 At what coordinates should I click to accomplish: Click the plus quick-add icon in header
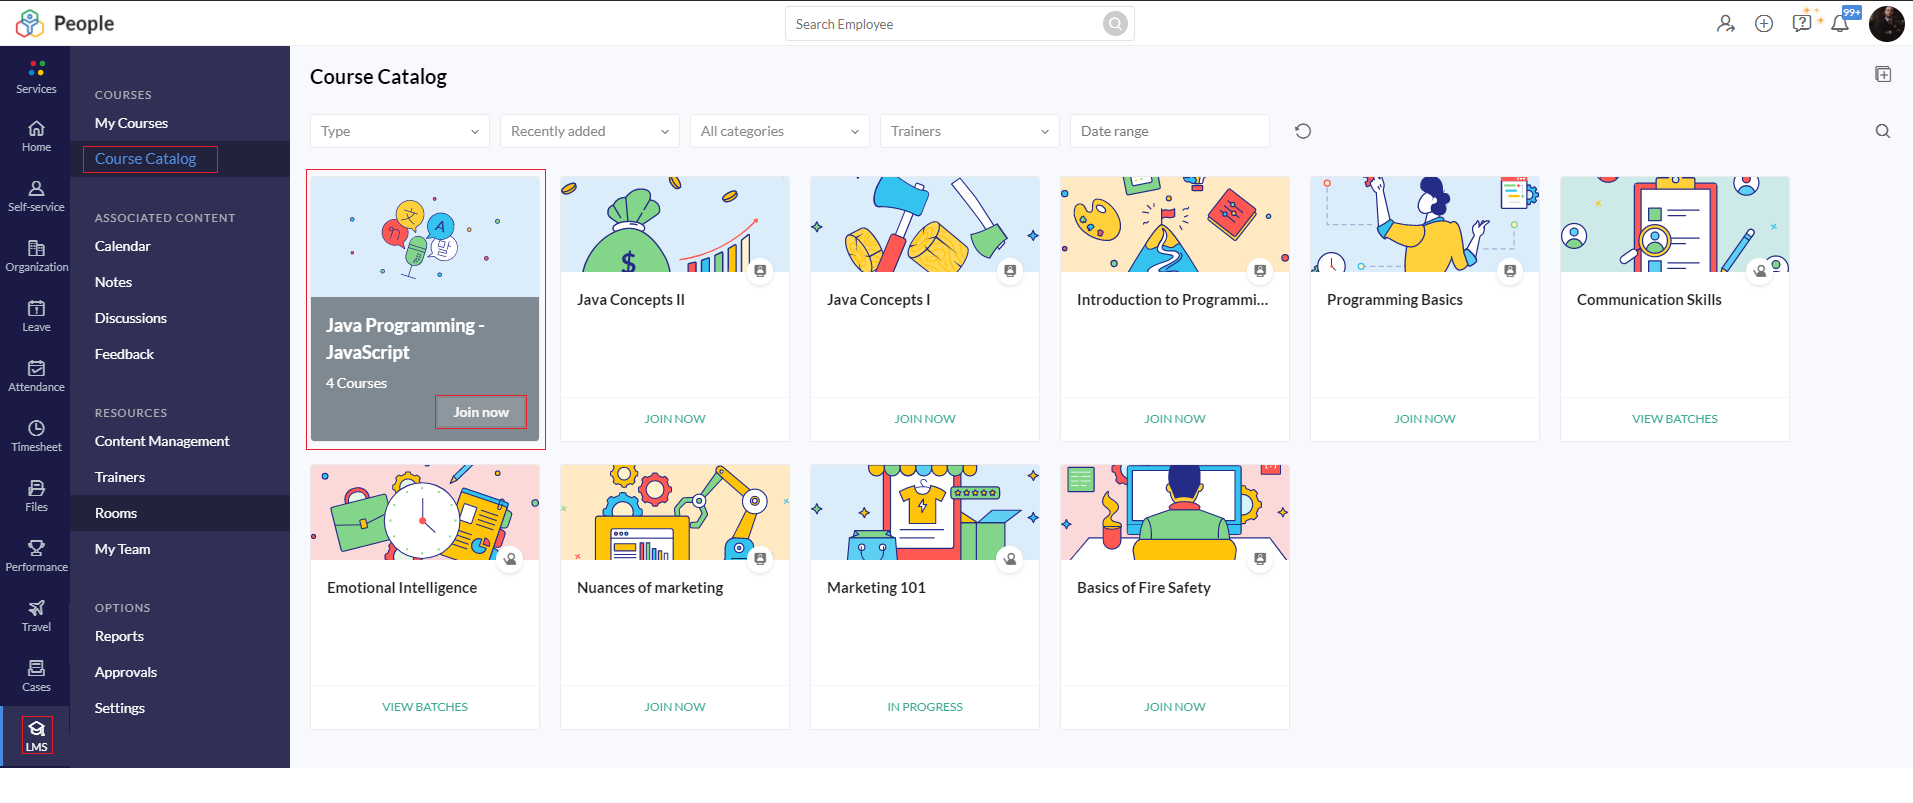tap(1764, 23)
